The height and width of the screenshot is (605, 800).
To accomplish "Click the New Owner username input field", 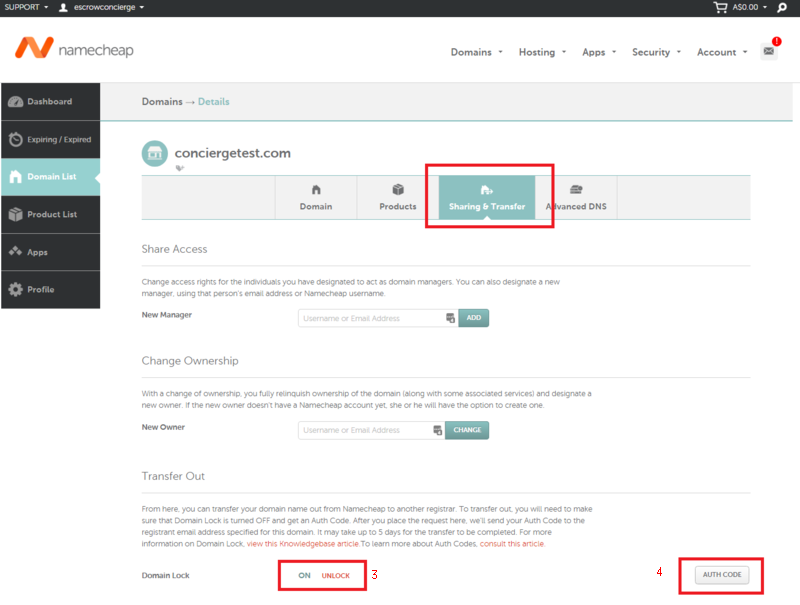I will 365,430.
